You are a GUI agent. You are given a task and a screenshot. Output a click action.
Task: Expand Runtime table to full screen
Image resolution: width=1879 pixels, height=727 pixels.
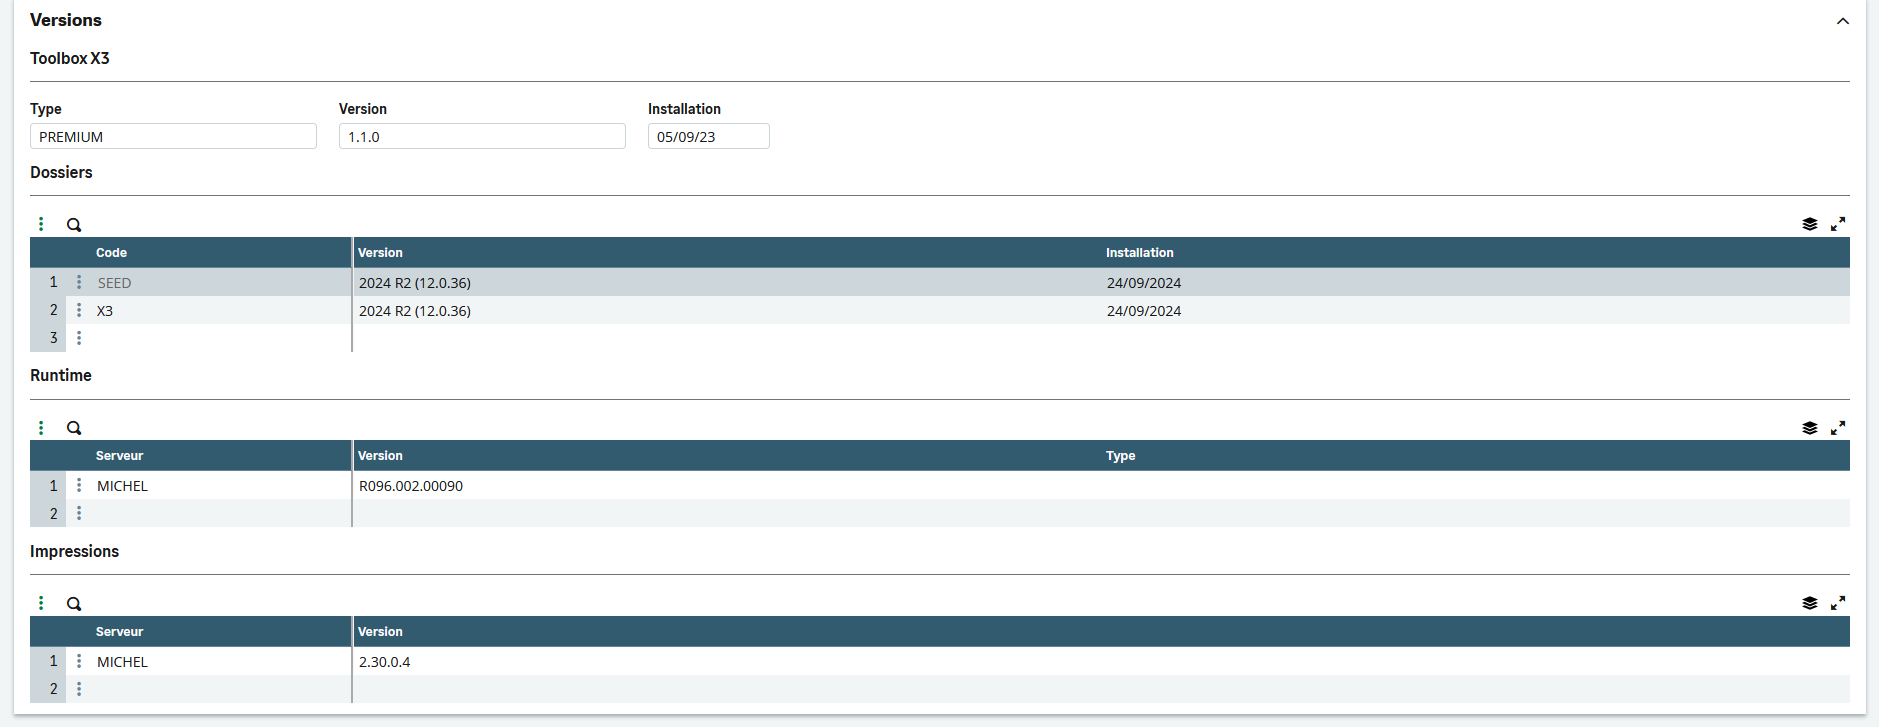click(x=1838, y=428)
